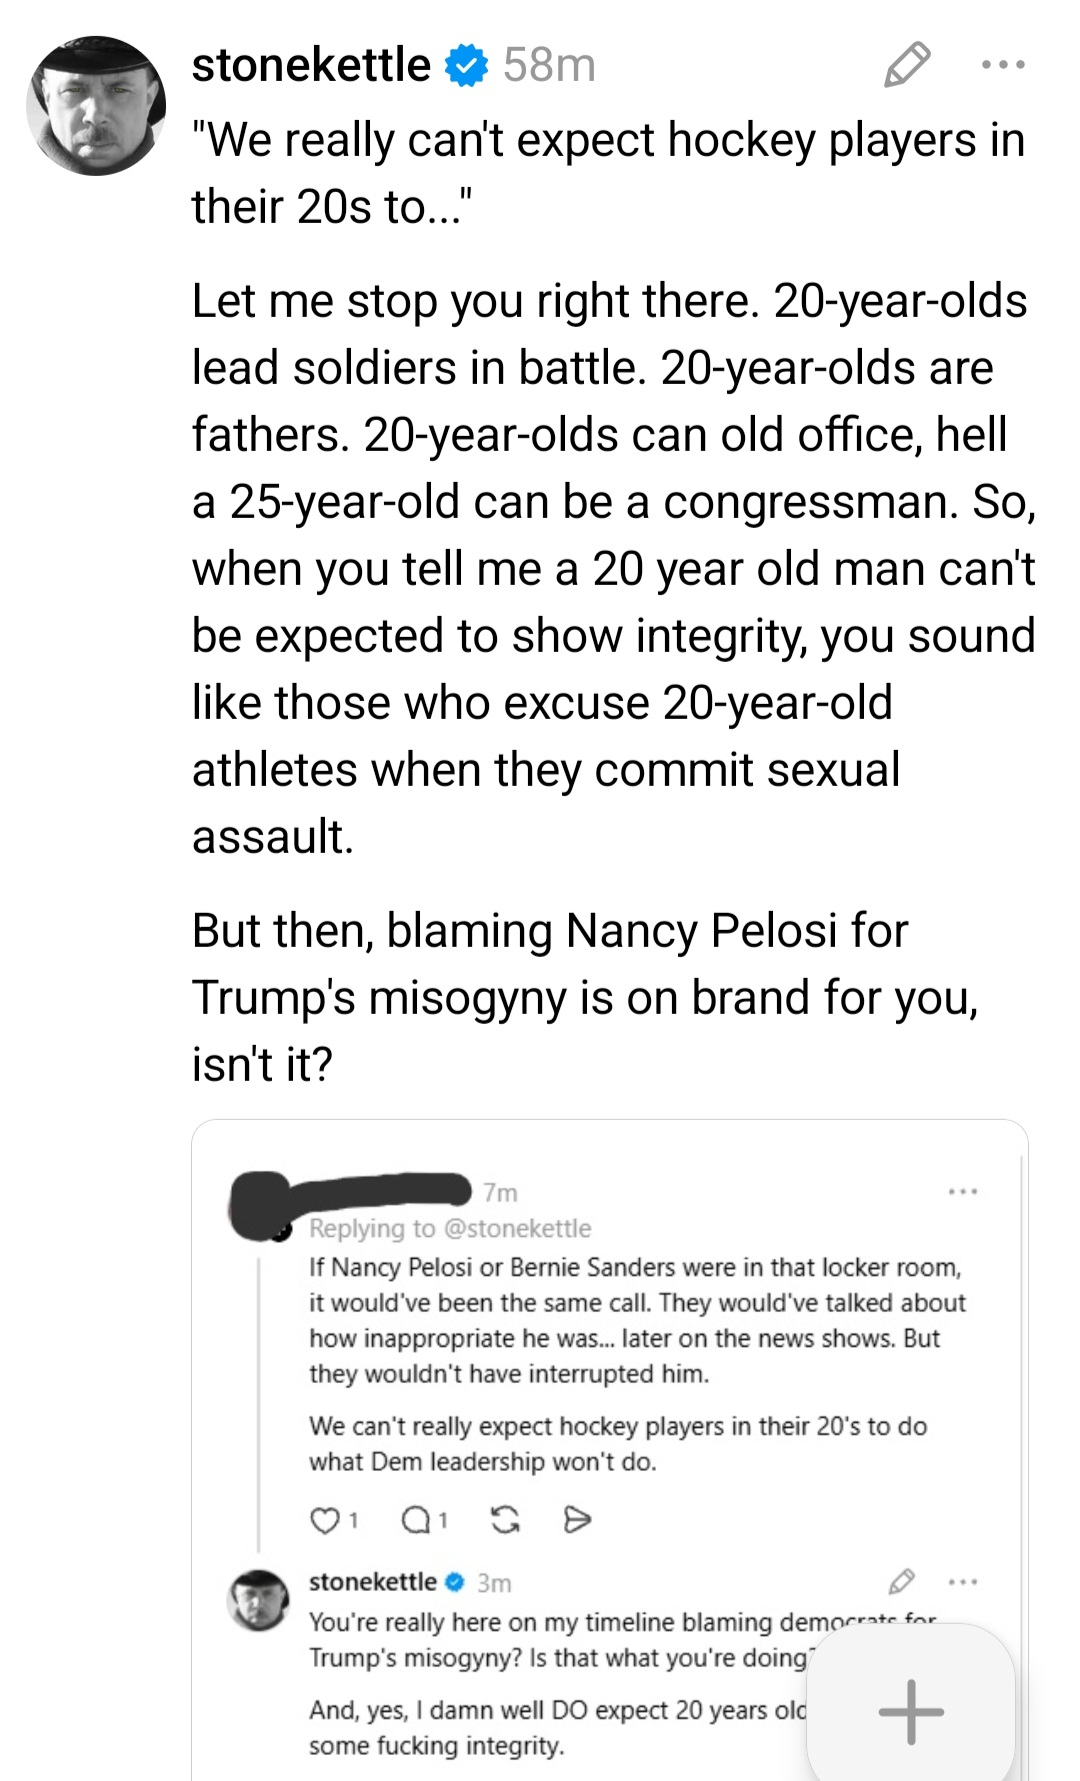This screenshot has height=1781, width=1080.
Task: Tap the share arrow icon on quoted reply
Action: point(578,1521)
